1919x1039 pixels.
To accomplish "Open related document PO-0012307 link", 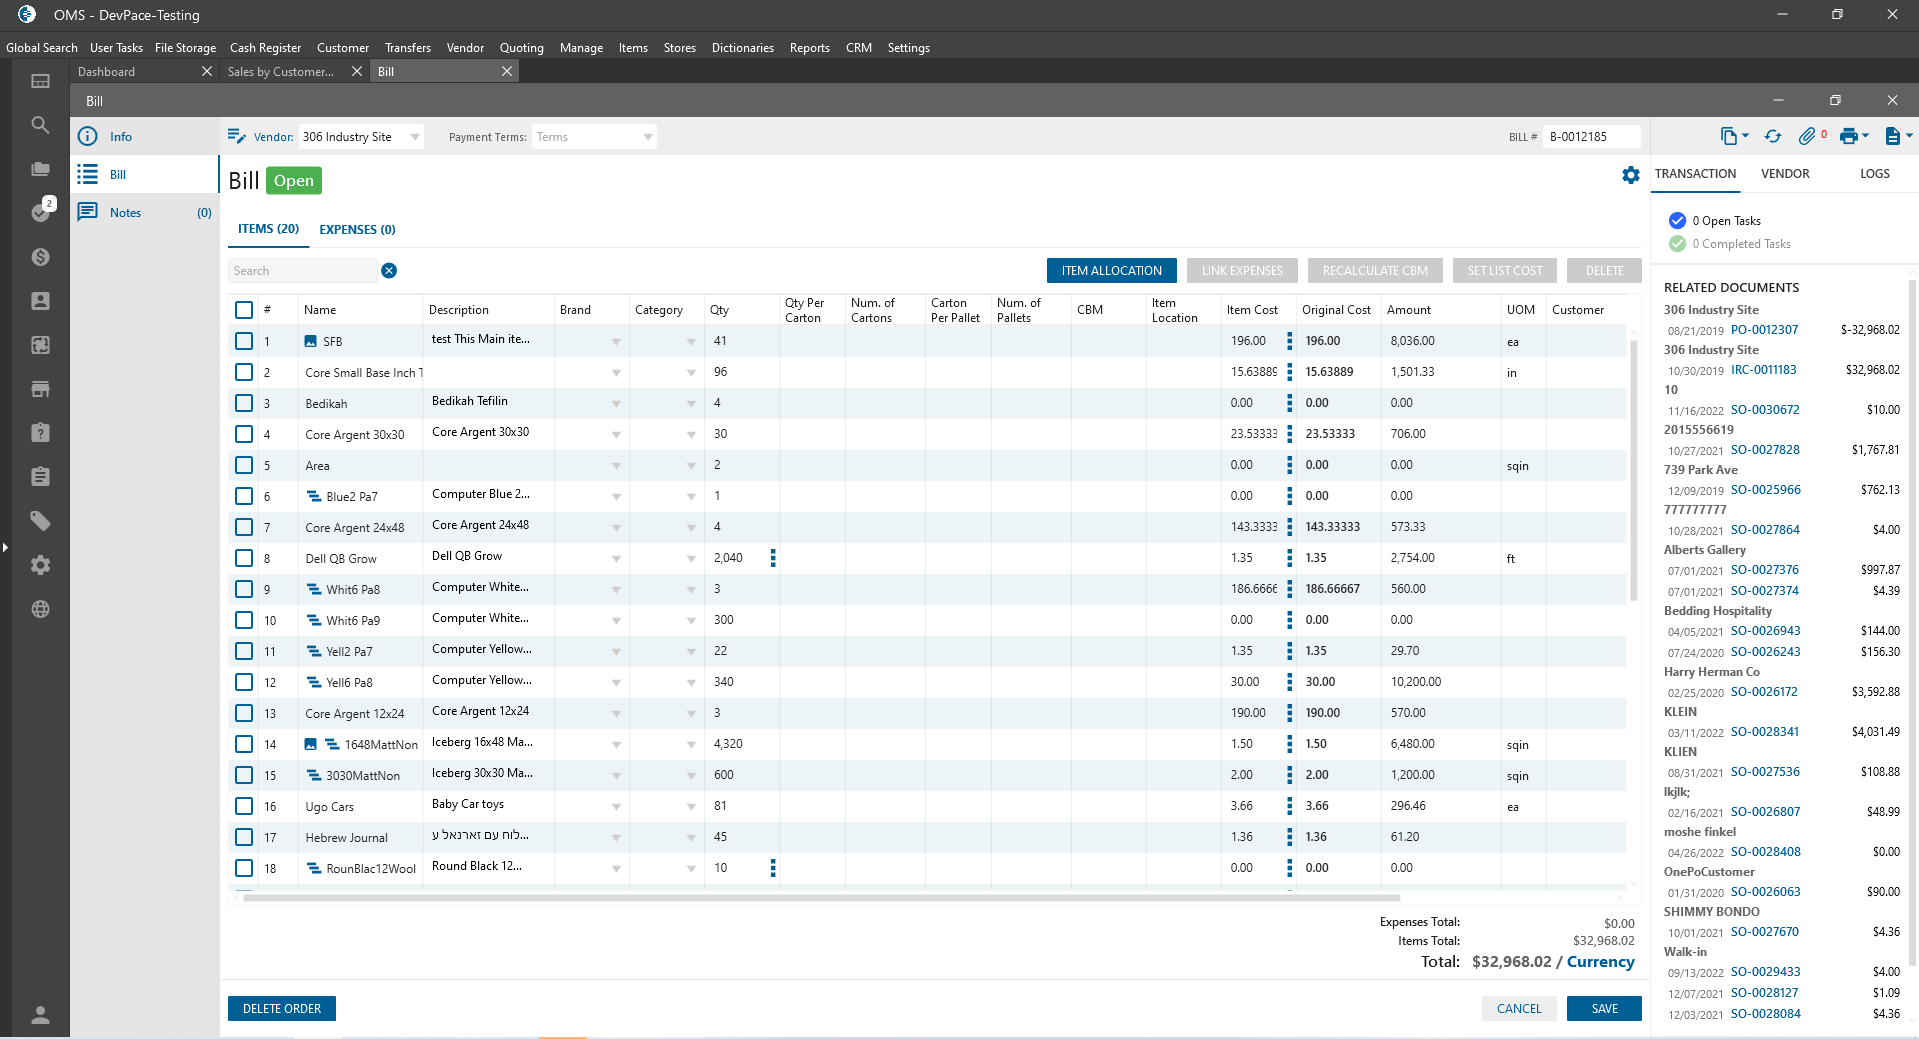I will coord(1764,330).
